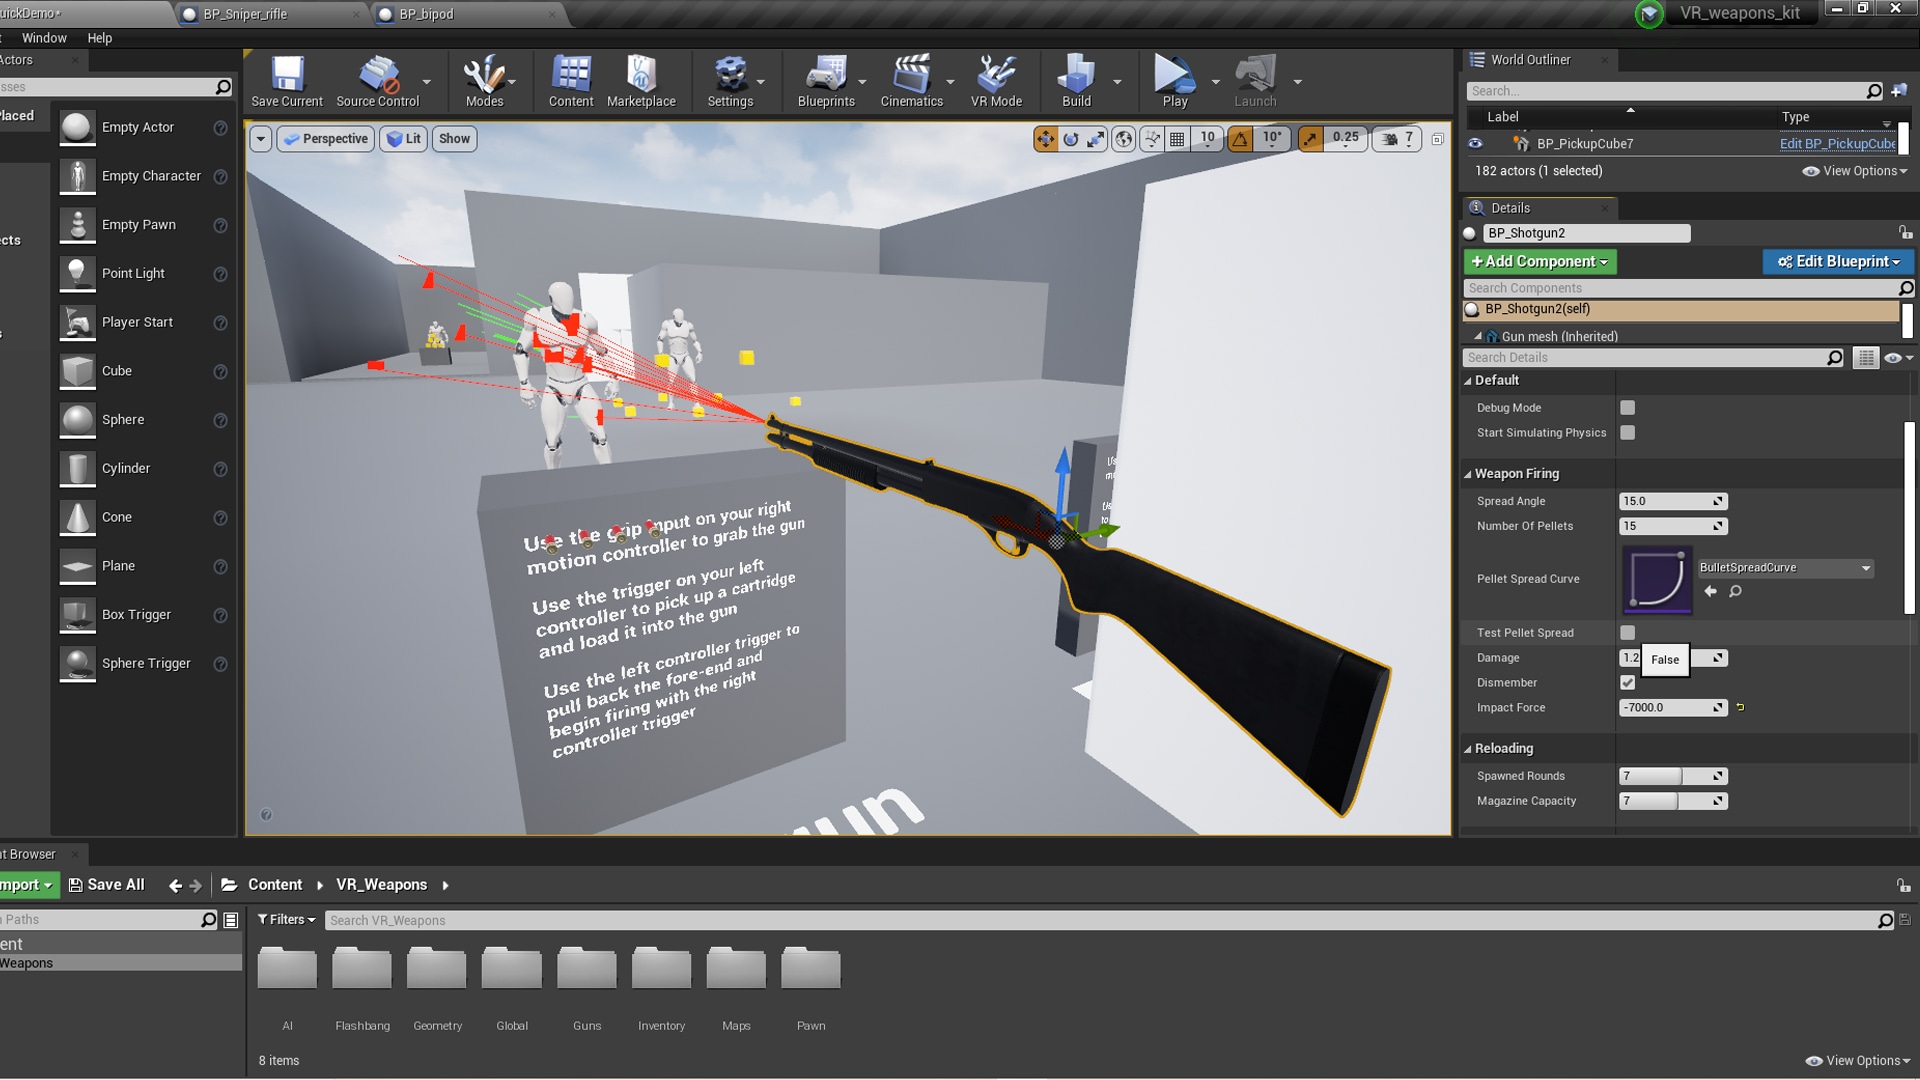Click the Edit BP_PickupCube link in World Outliner
1920x1080 pixels.
pyautogui.click(x=1836, y=143)
